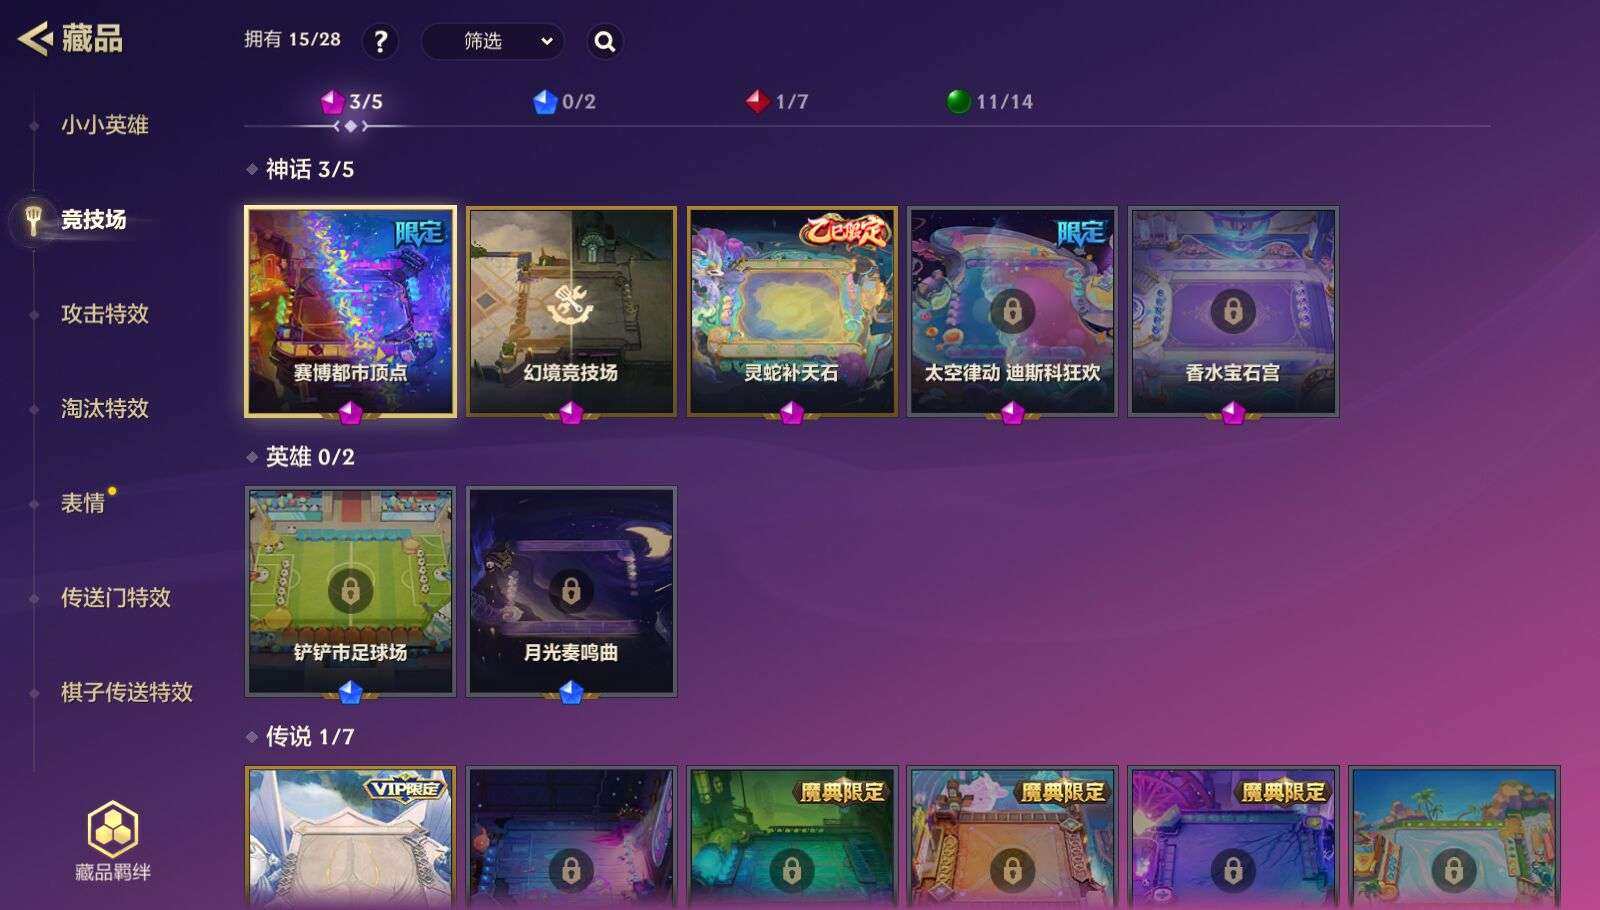Jump to red gem 1/7 section

click(x=777, y=102)
